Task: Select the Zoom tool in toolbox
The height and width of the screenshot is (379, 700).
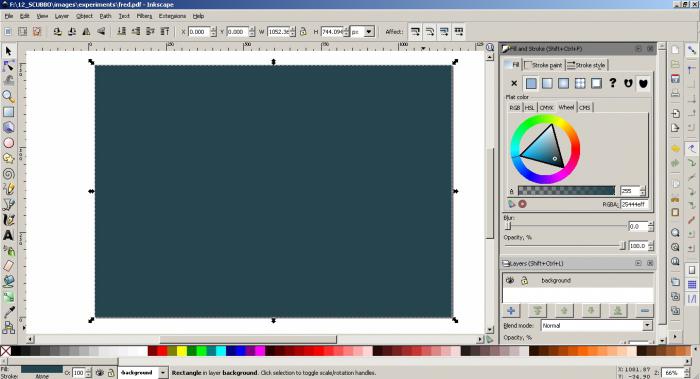Action: pyautogui.click(x=8, y=96)
